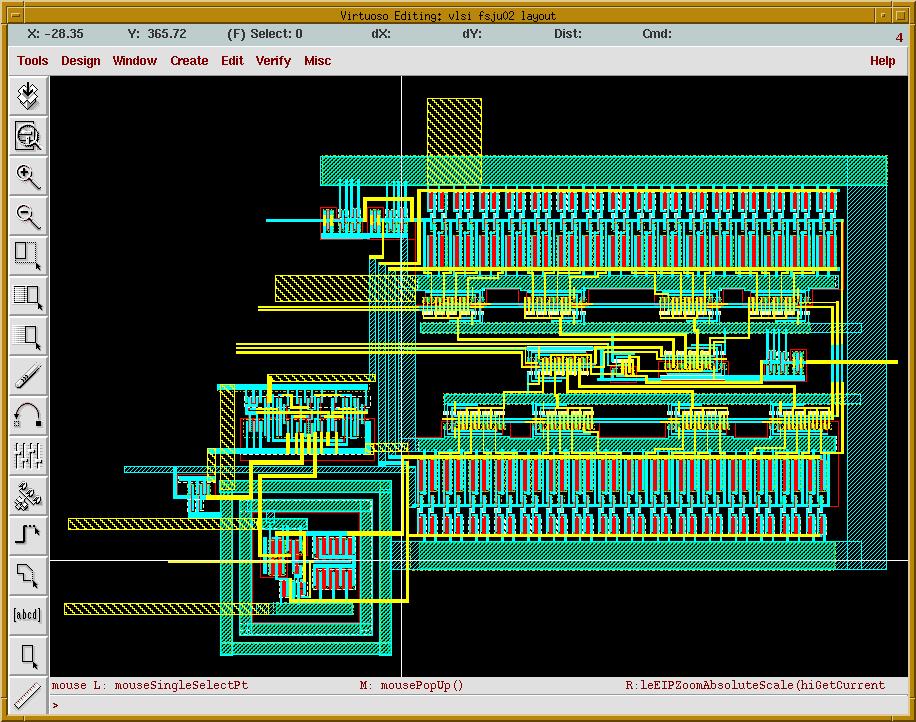916x722 pixels.
Task: Click the Undo curved-arrow icon
Action: [28, 415]
